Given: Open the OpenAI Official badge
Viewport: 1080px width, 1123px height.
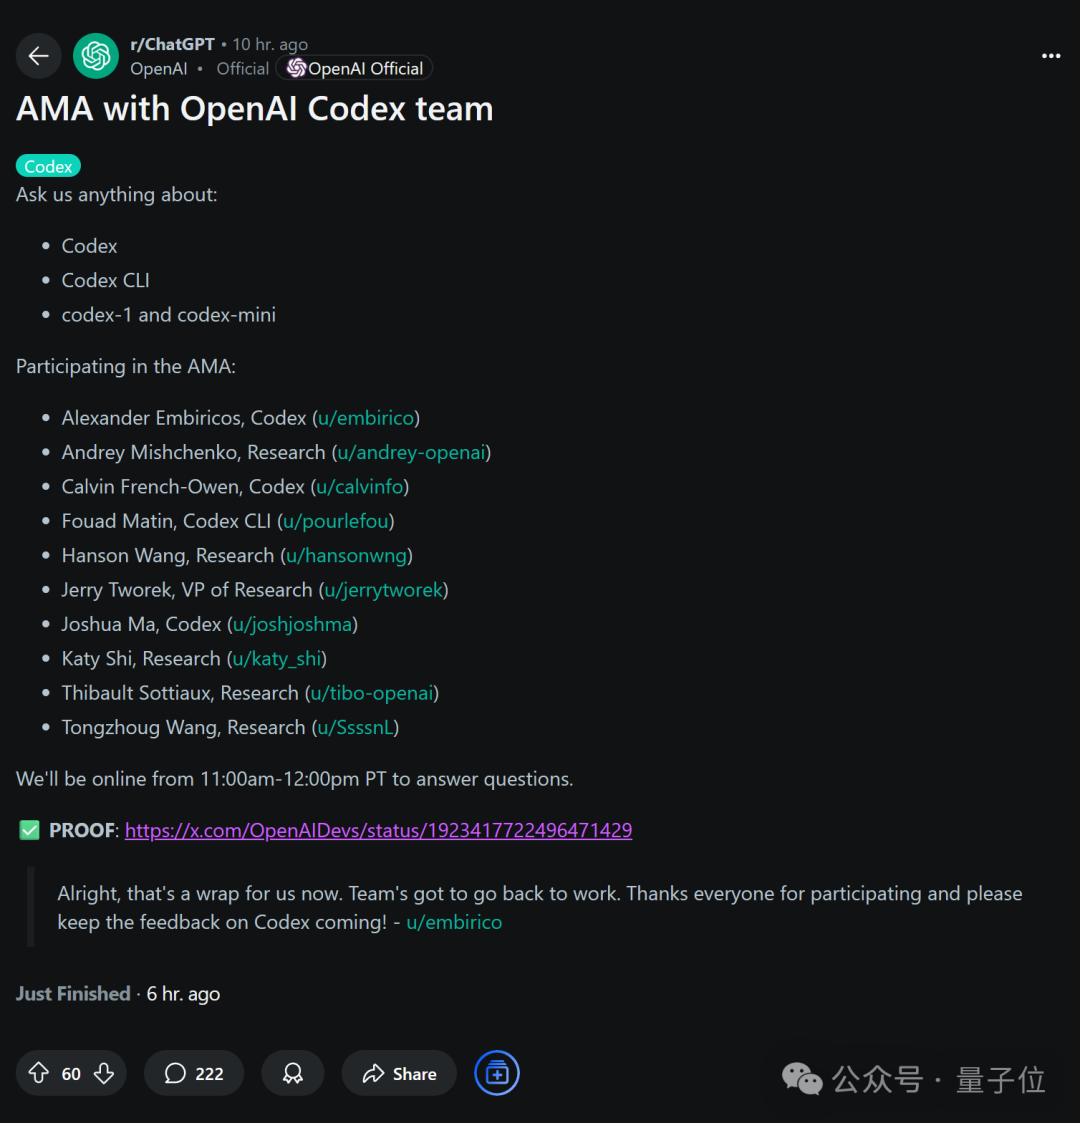Looking at the screenshot, I should (x=353, y=67).
